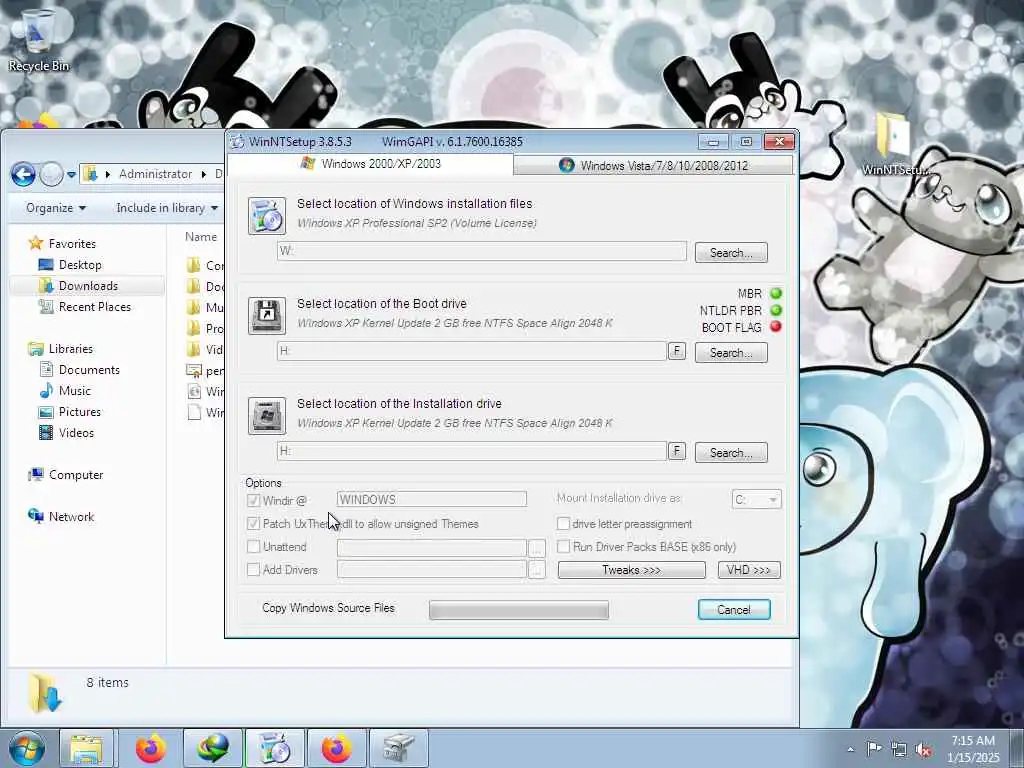The image size is (1024, 768).
Task: Search for Windows installation files location
Action: pos(731,253)
